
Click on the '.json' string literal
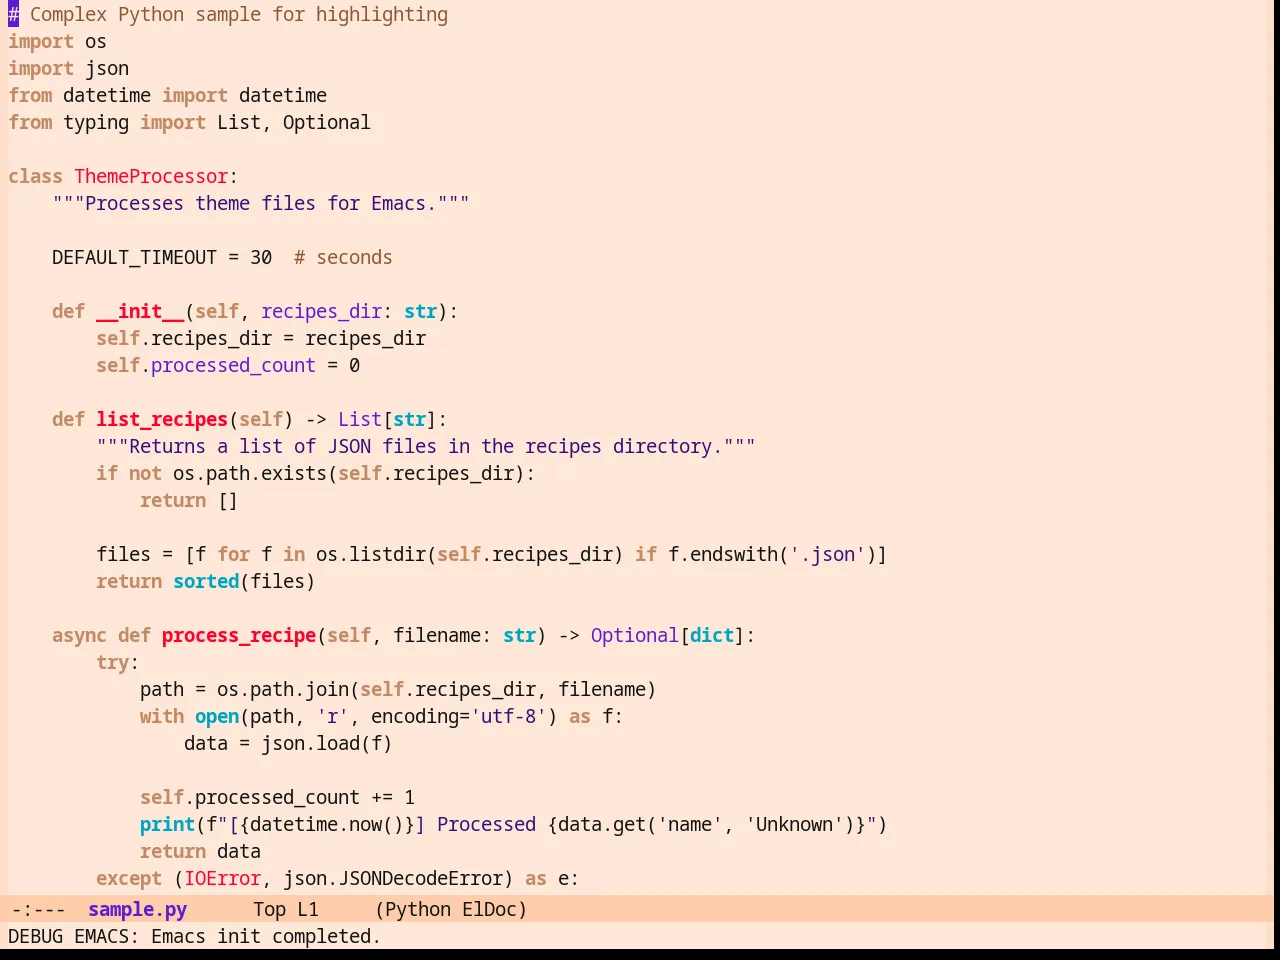point(828,554)
